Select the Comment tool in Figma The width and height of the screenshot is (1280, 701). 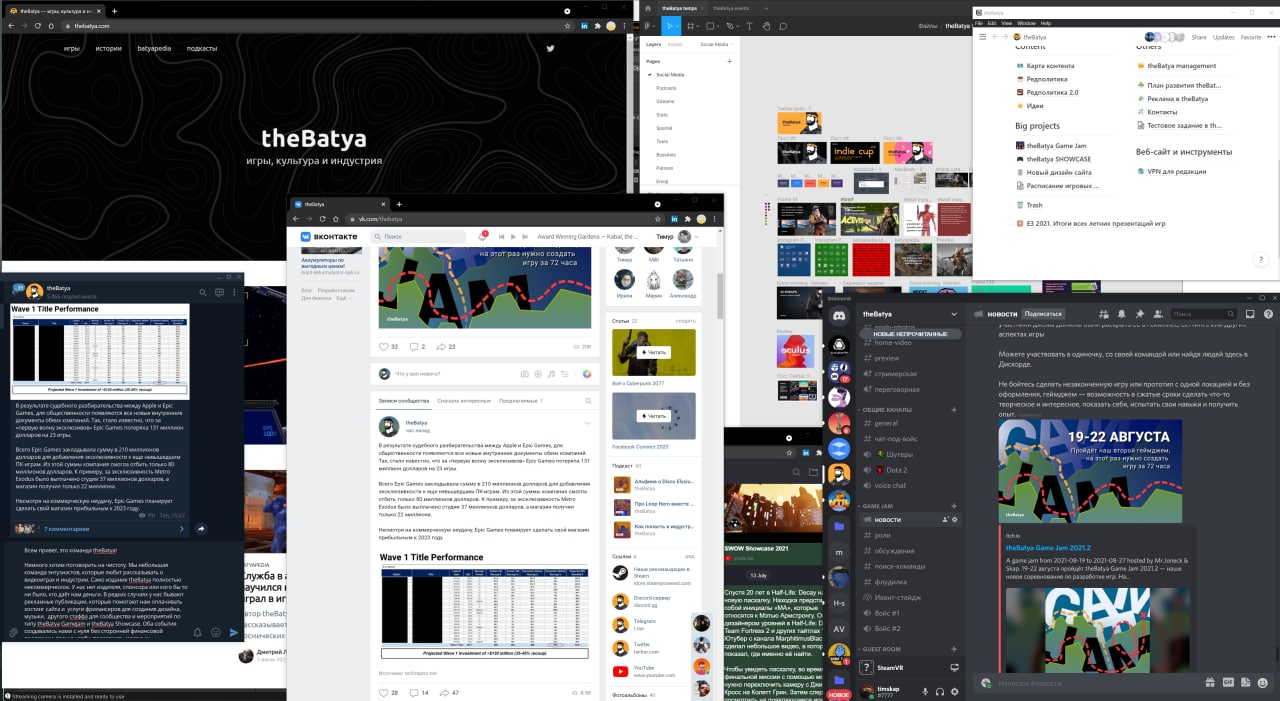(783, 26)
